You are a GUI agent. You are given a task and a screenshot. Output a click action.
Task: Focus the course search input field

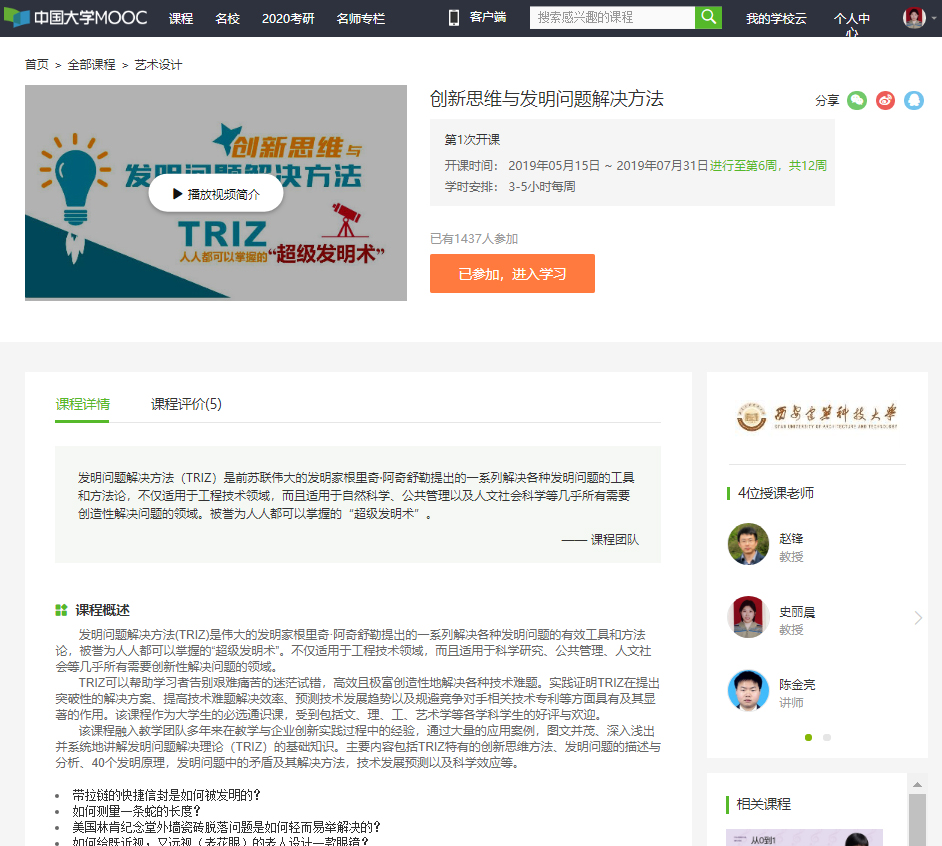(612, 17)
